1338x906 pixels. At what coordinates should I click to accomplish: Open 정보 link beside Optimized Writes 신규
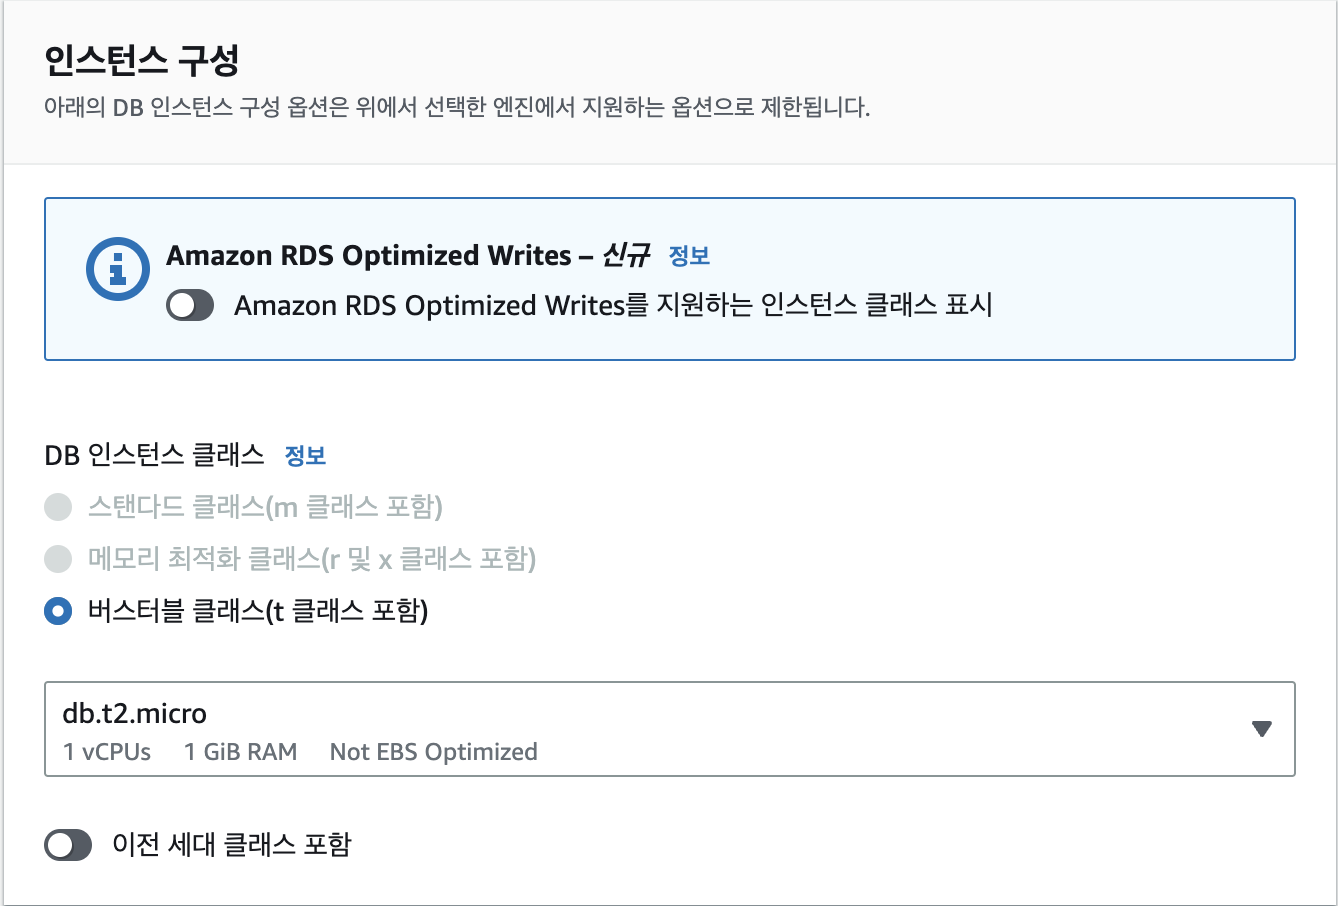click(689, 256)
